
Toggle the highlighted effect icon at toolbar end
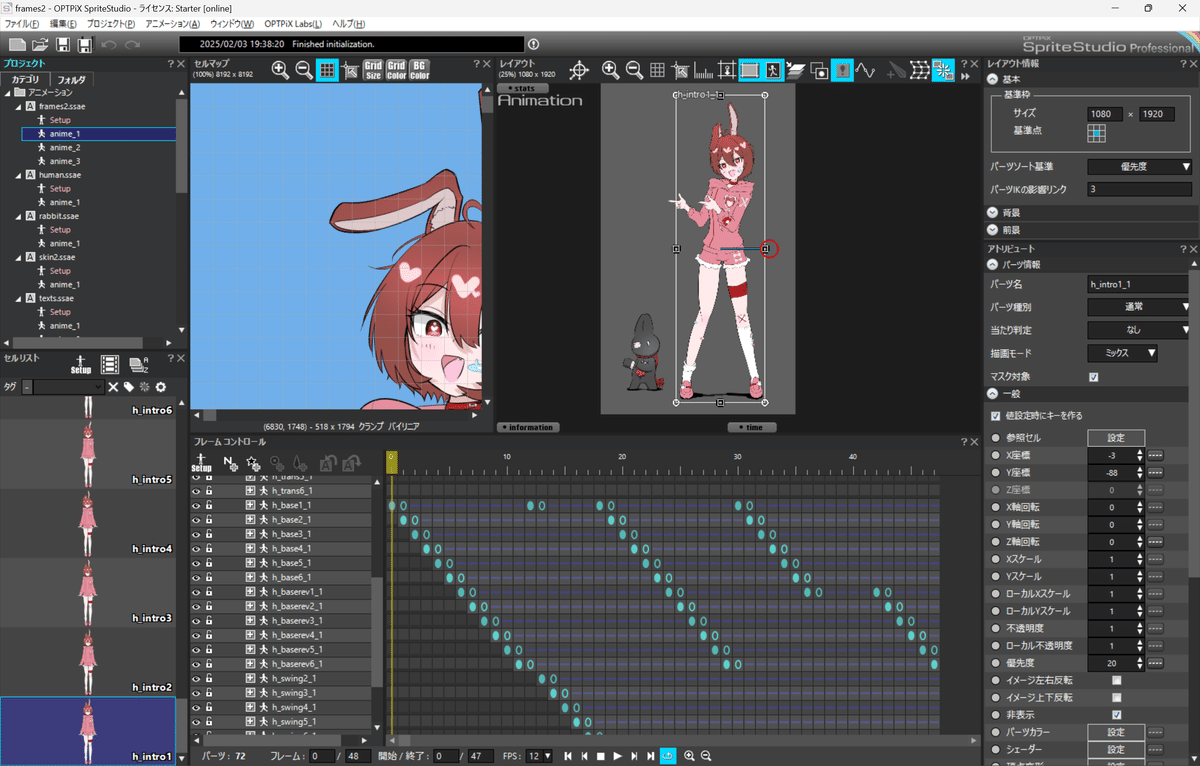943,70
